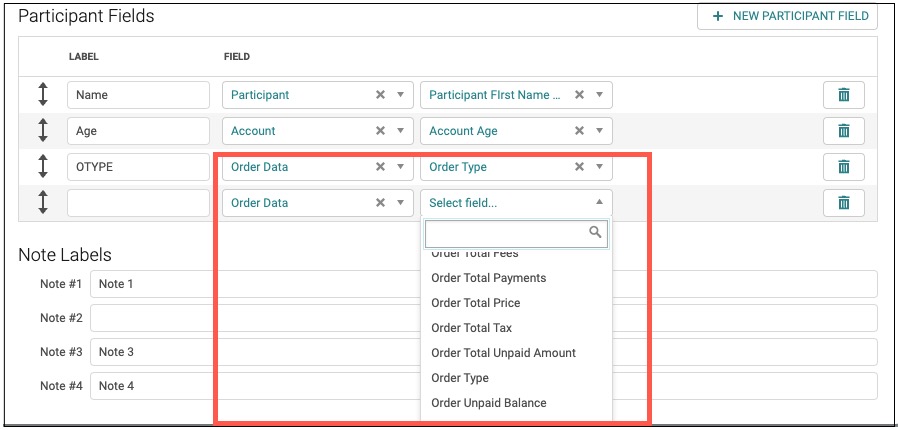Delete the Age participant field row

[844, 131]
